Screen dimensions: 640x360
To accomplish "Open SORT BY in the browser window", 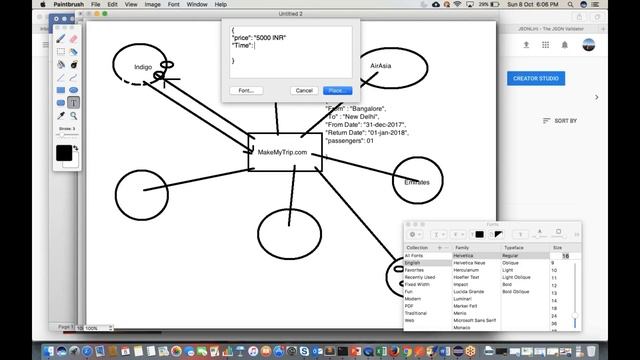I will click(560, 121).
